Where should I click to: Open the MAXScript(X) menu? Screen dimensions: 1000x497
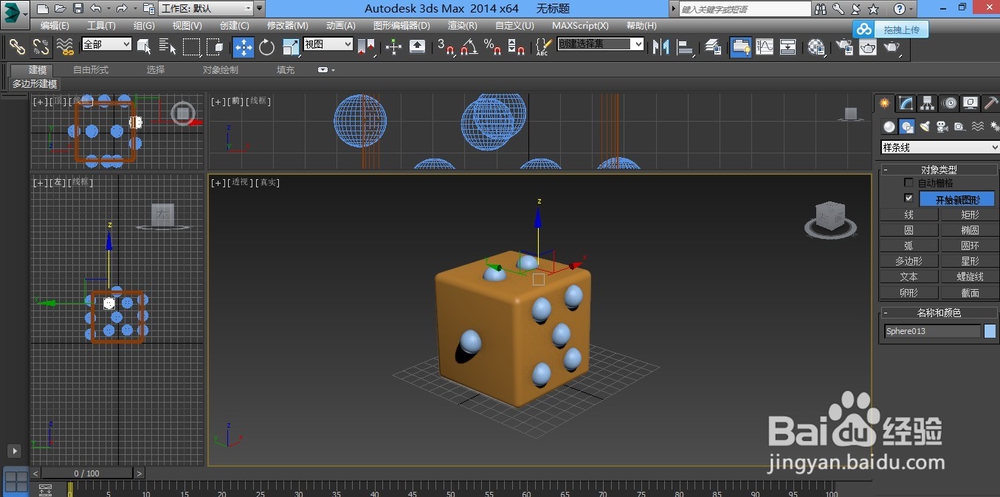pyautogui.click(x=580, y=26)
